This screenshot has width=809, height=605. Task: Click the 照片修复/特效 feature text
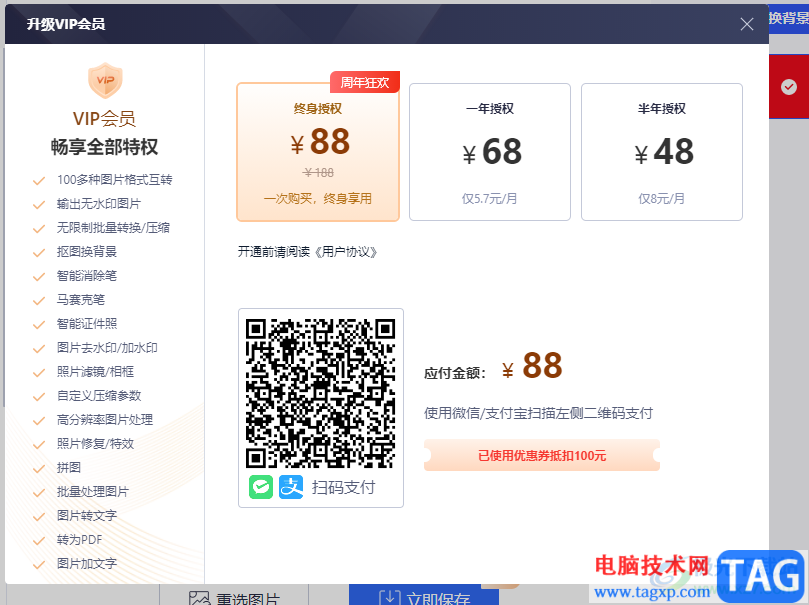pos(95,444)
